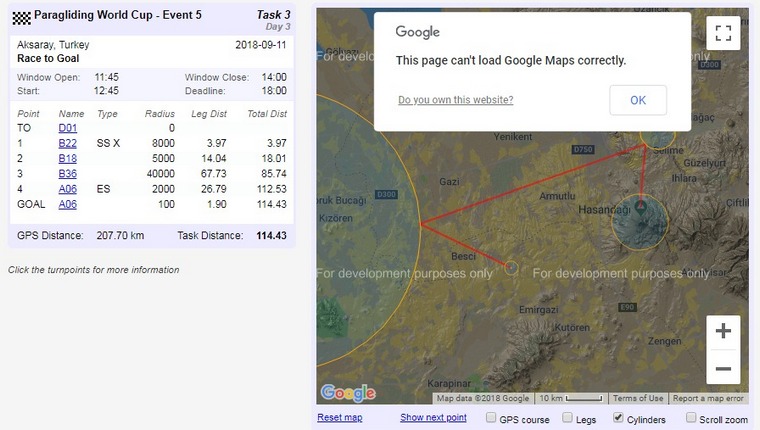Screen dimensions: 760x430
Task: Zoom in on the map
Action: [x=723, y=332]
